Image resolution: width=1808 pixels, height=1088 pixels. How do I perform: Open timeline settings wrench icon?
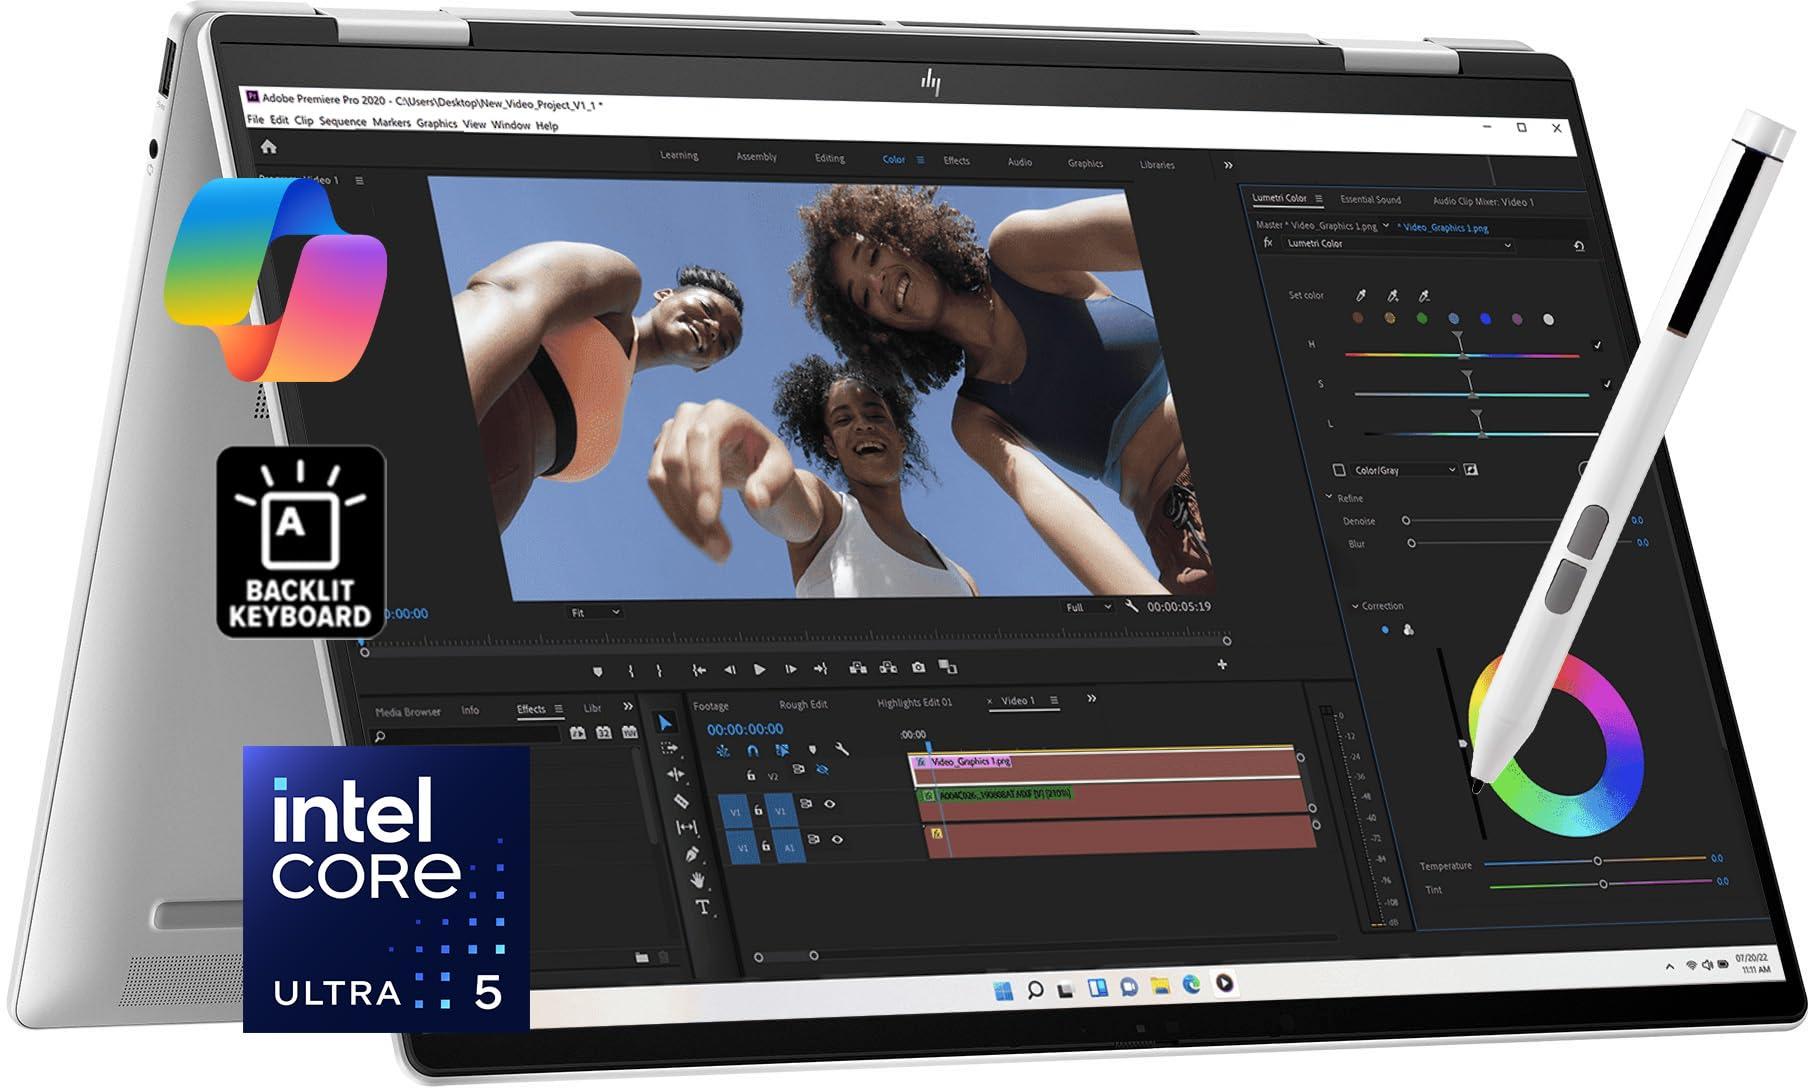pyautogui.click(x=842, y=749)
